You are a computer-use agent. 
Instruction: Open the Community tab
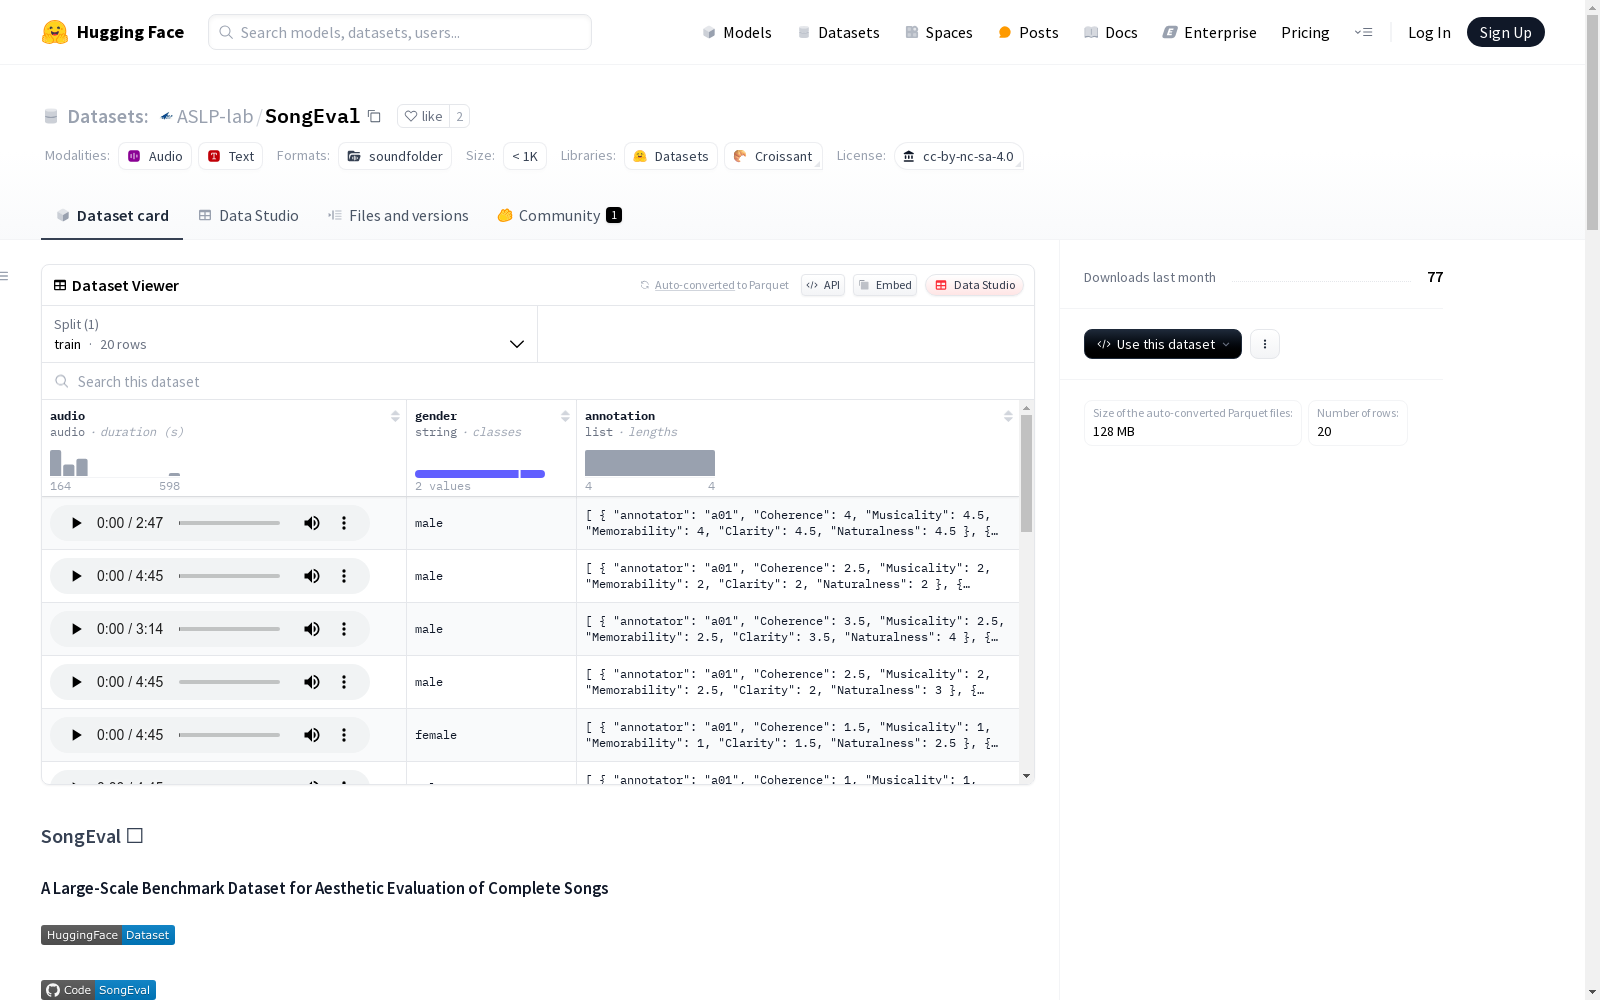[560, 216]
